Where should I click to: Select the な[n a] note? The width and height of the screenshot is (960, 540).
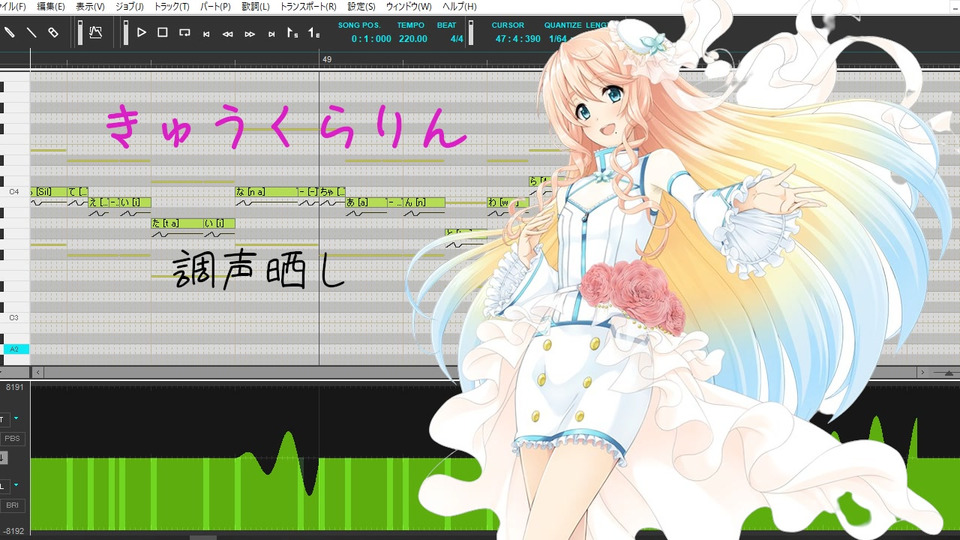click(x=266, y=192)
